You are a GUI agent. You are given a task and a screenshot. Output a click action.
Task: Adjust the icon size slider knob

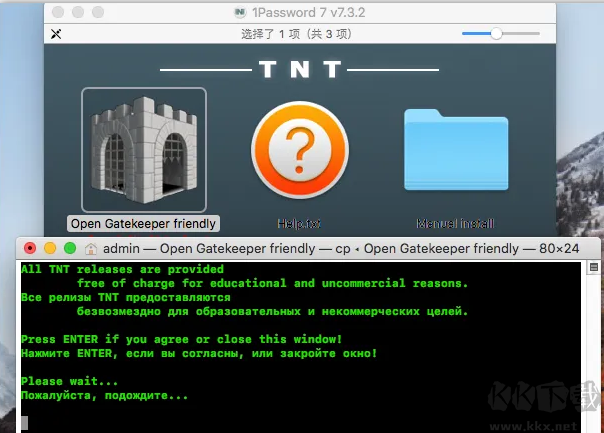496,34
